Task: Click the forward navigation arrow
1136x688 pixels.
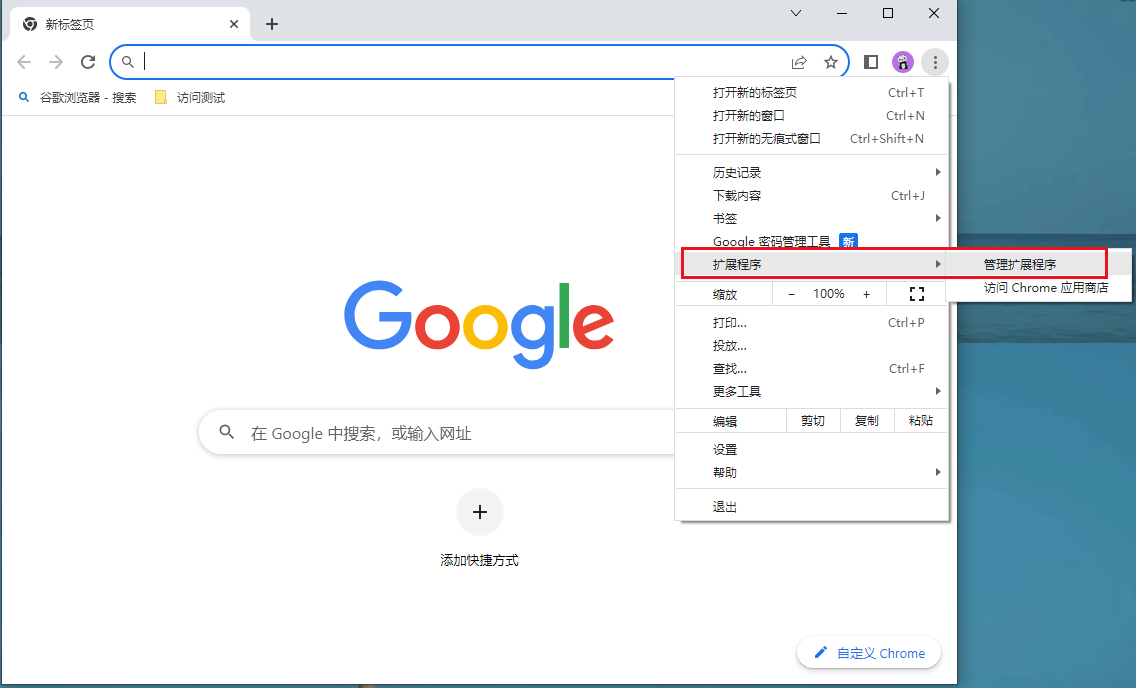Action: tap(55, 61)
